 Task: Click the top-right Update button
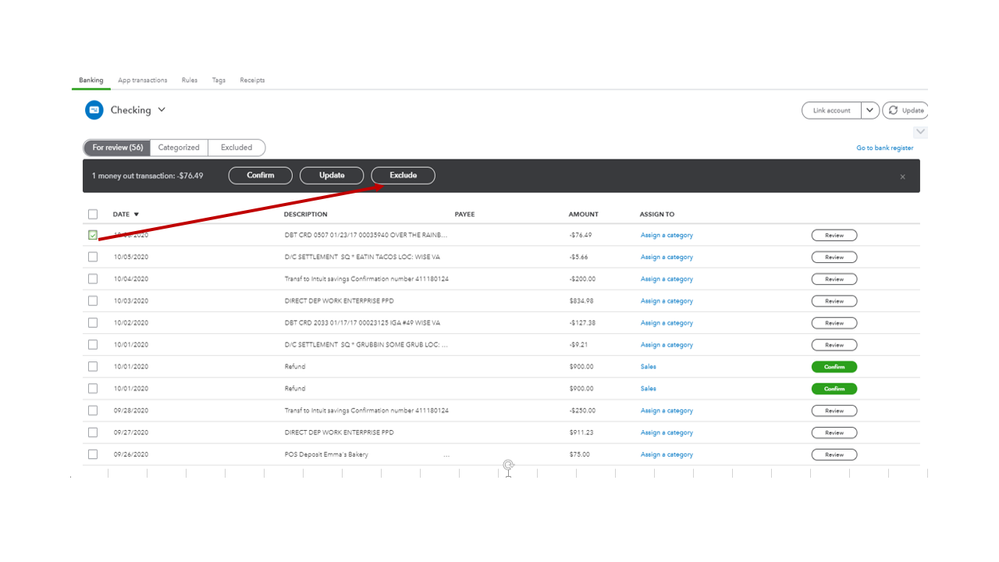click(905, 110)
